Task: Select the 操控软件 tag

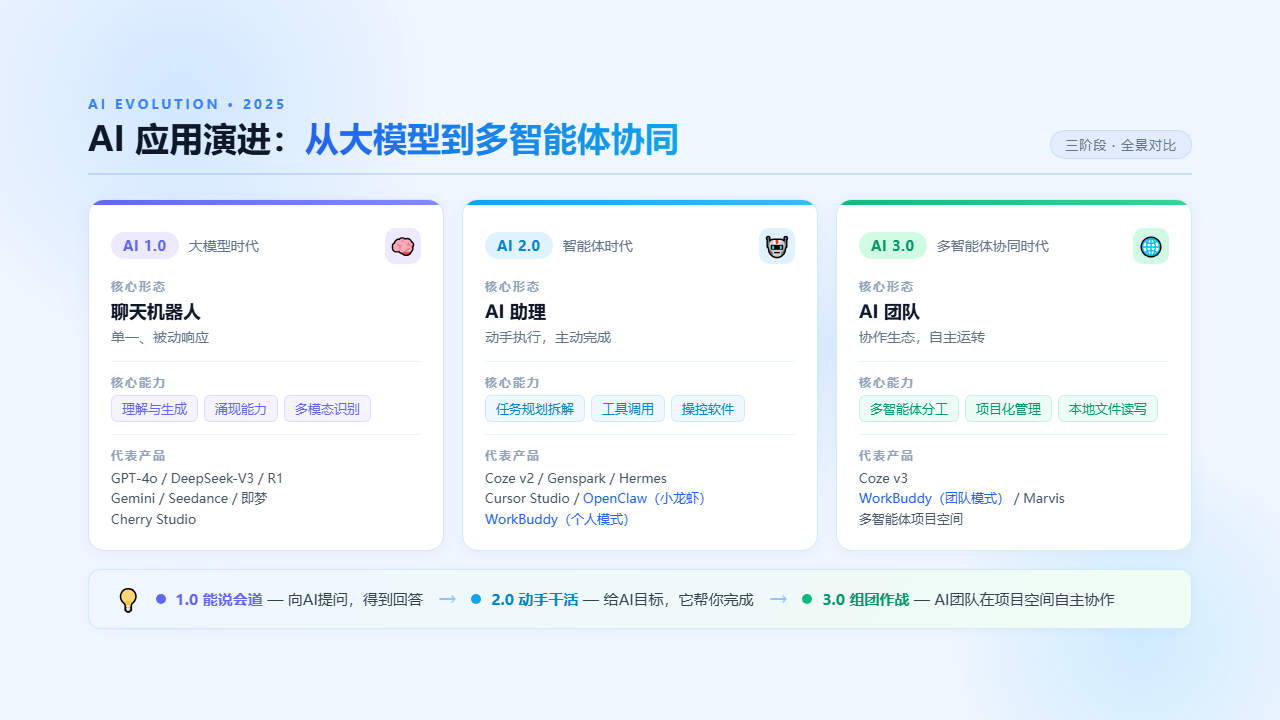Action: 708,409
